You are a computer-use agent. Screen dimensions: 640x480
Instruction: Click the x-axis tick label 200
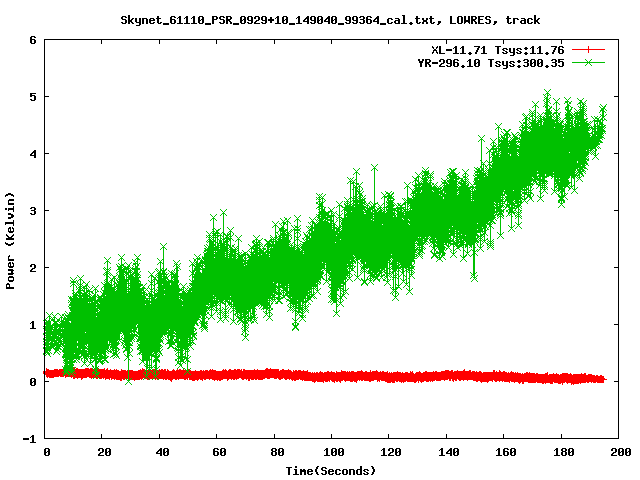coord(619,453)
